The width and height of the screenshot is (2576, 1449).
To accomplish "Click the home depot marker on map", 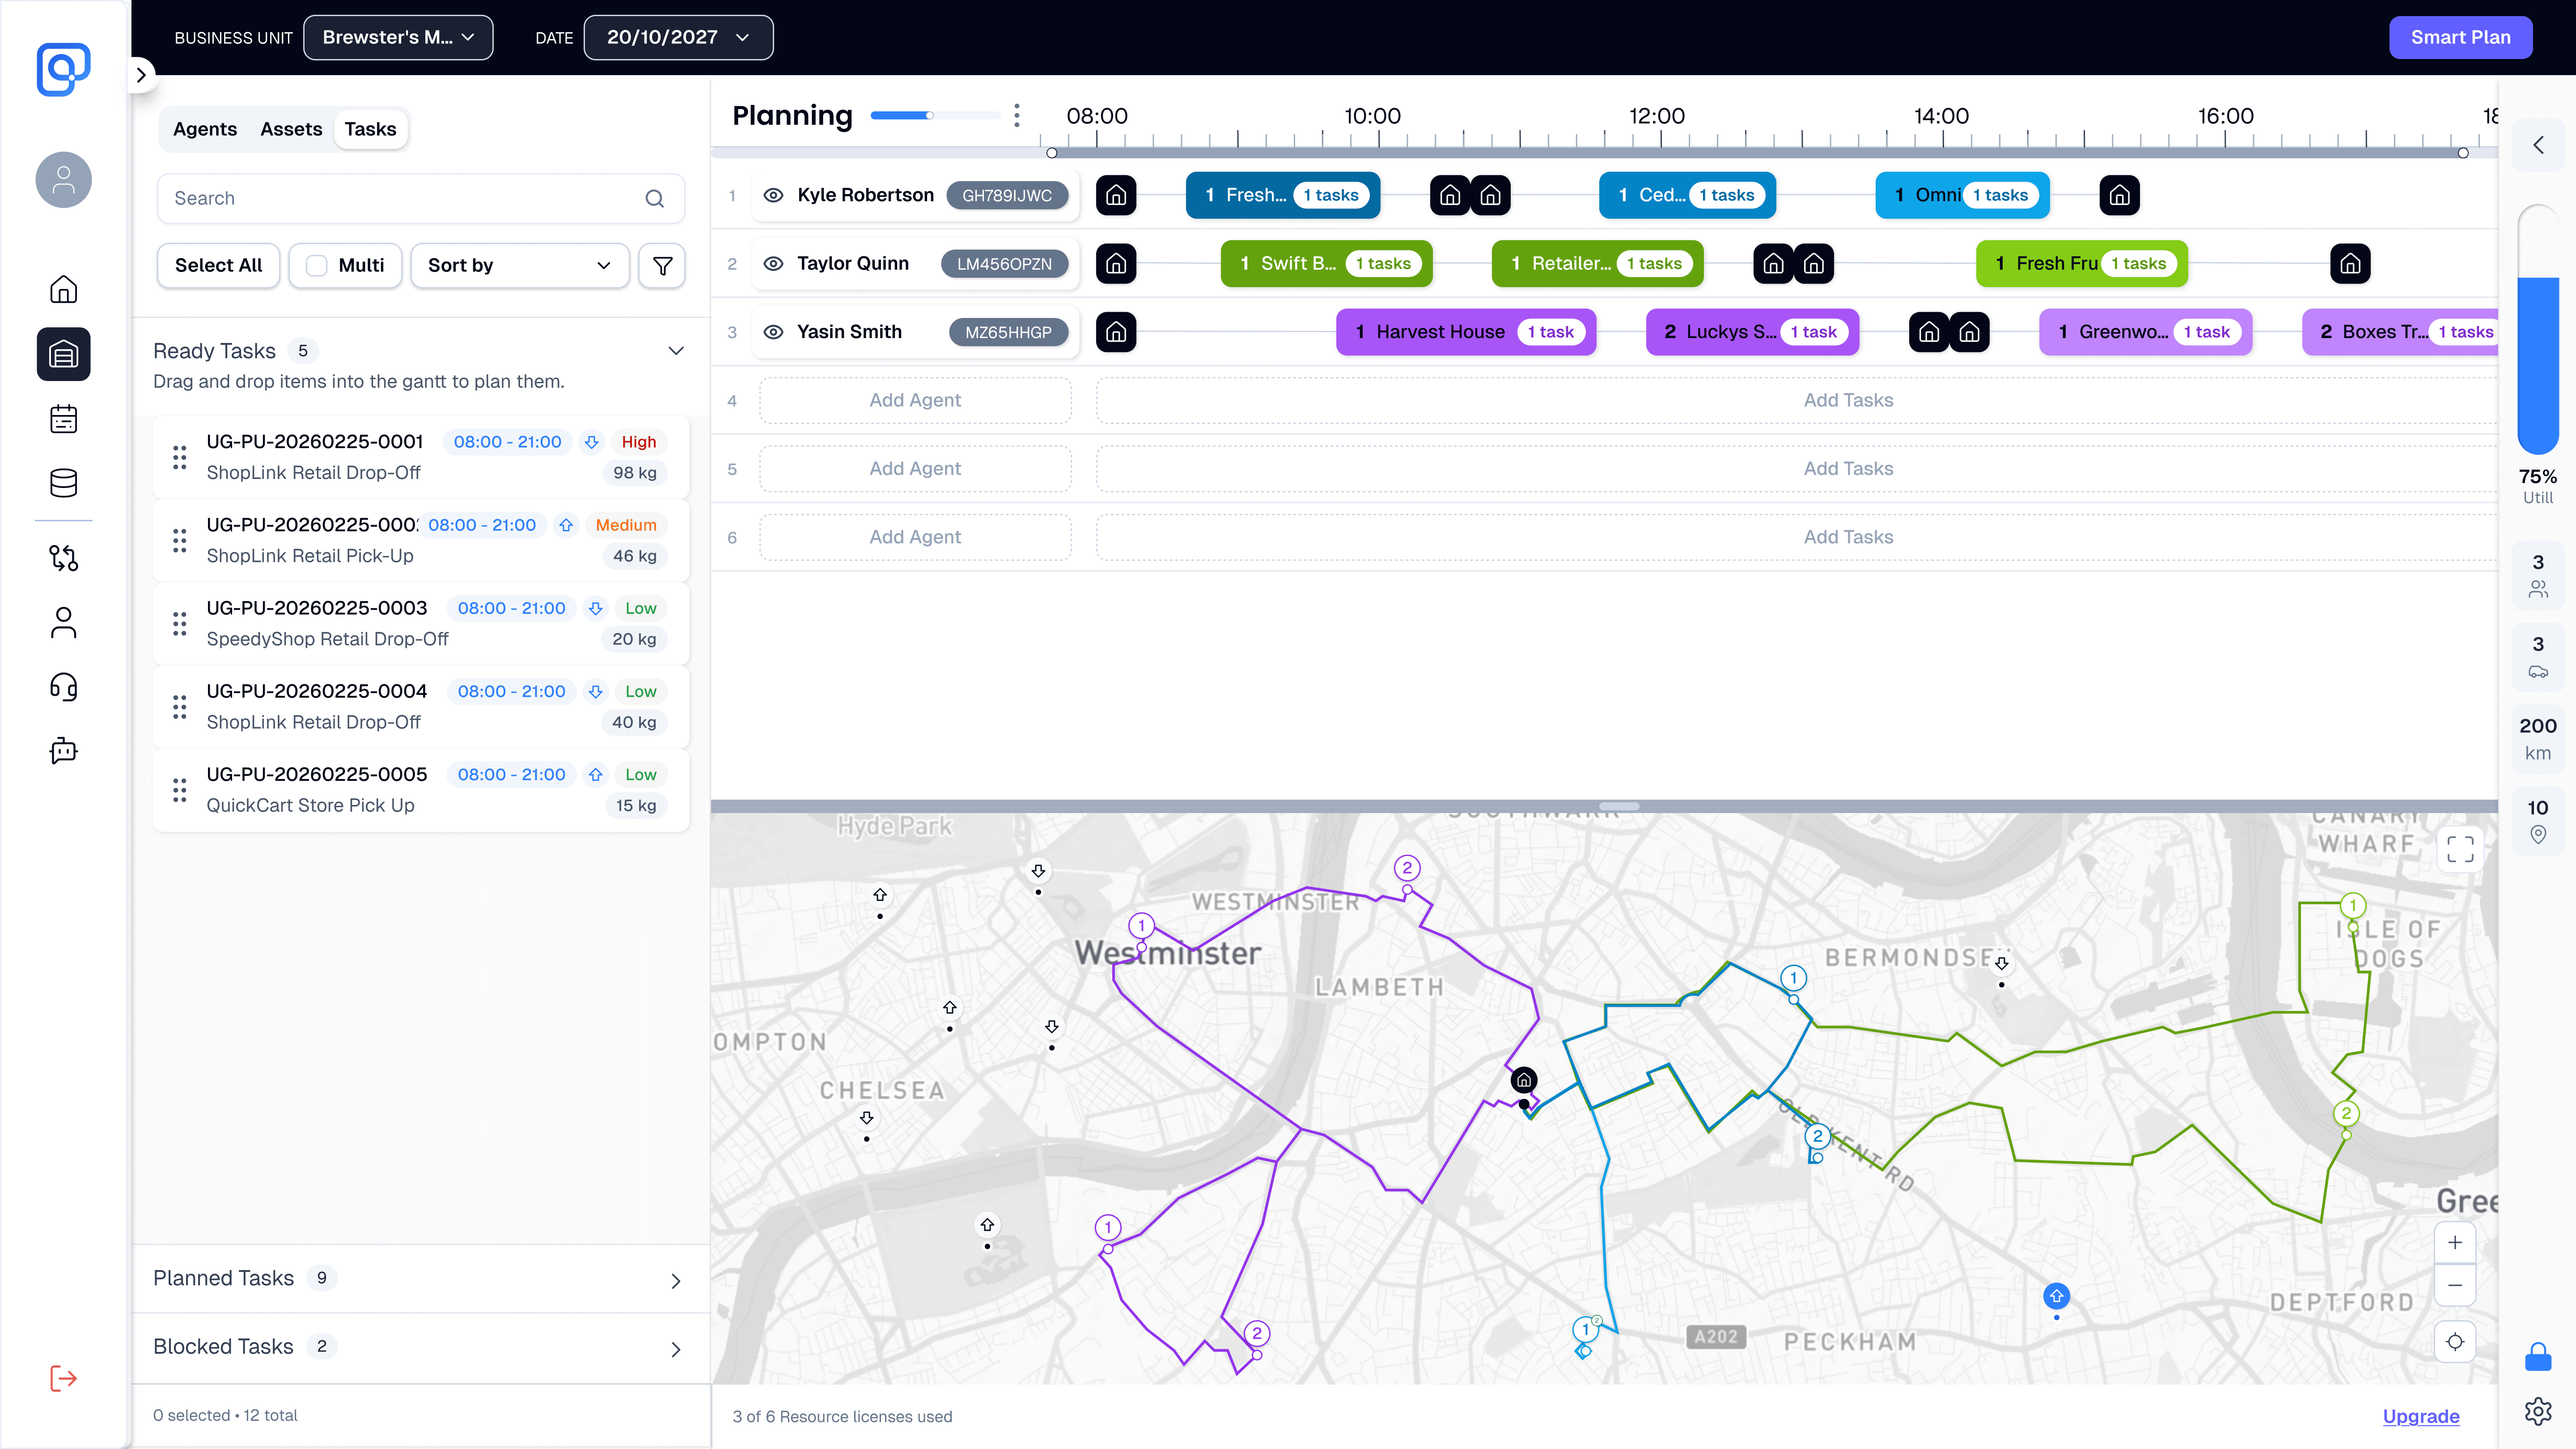I will [1524, 1081].
